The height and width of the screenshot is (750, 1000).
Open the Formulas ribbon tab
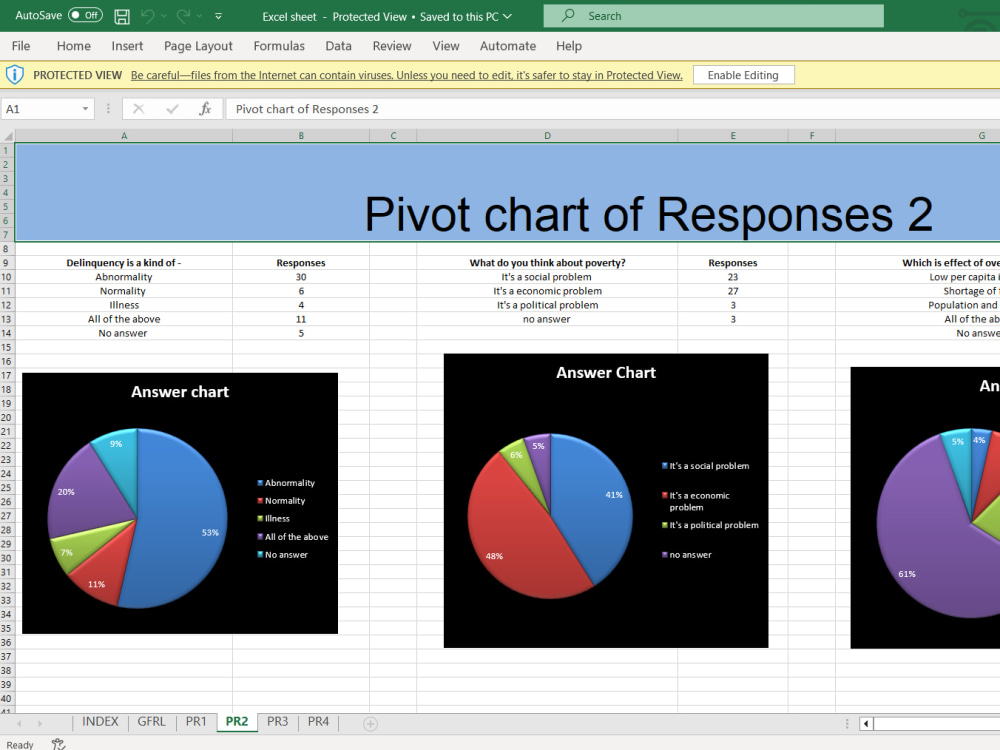279,46
